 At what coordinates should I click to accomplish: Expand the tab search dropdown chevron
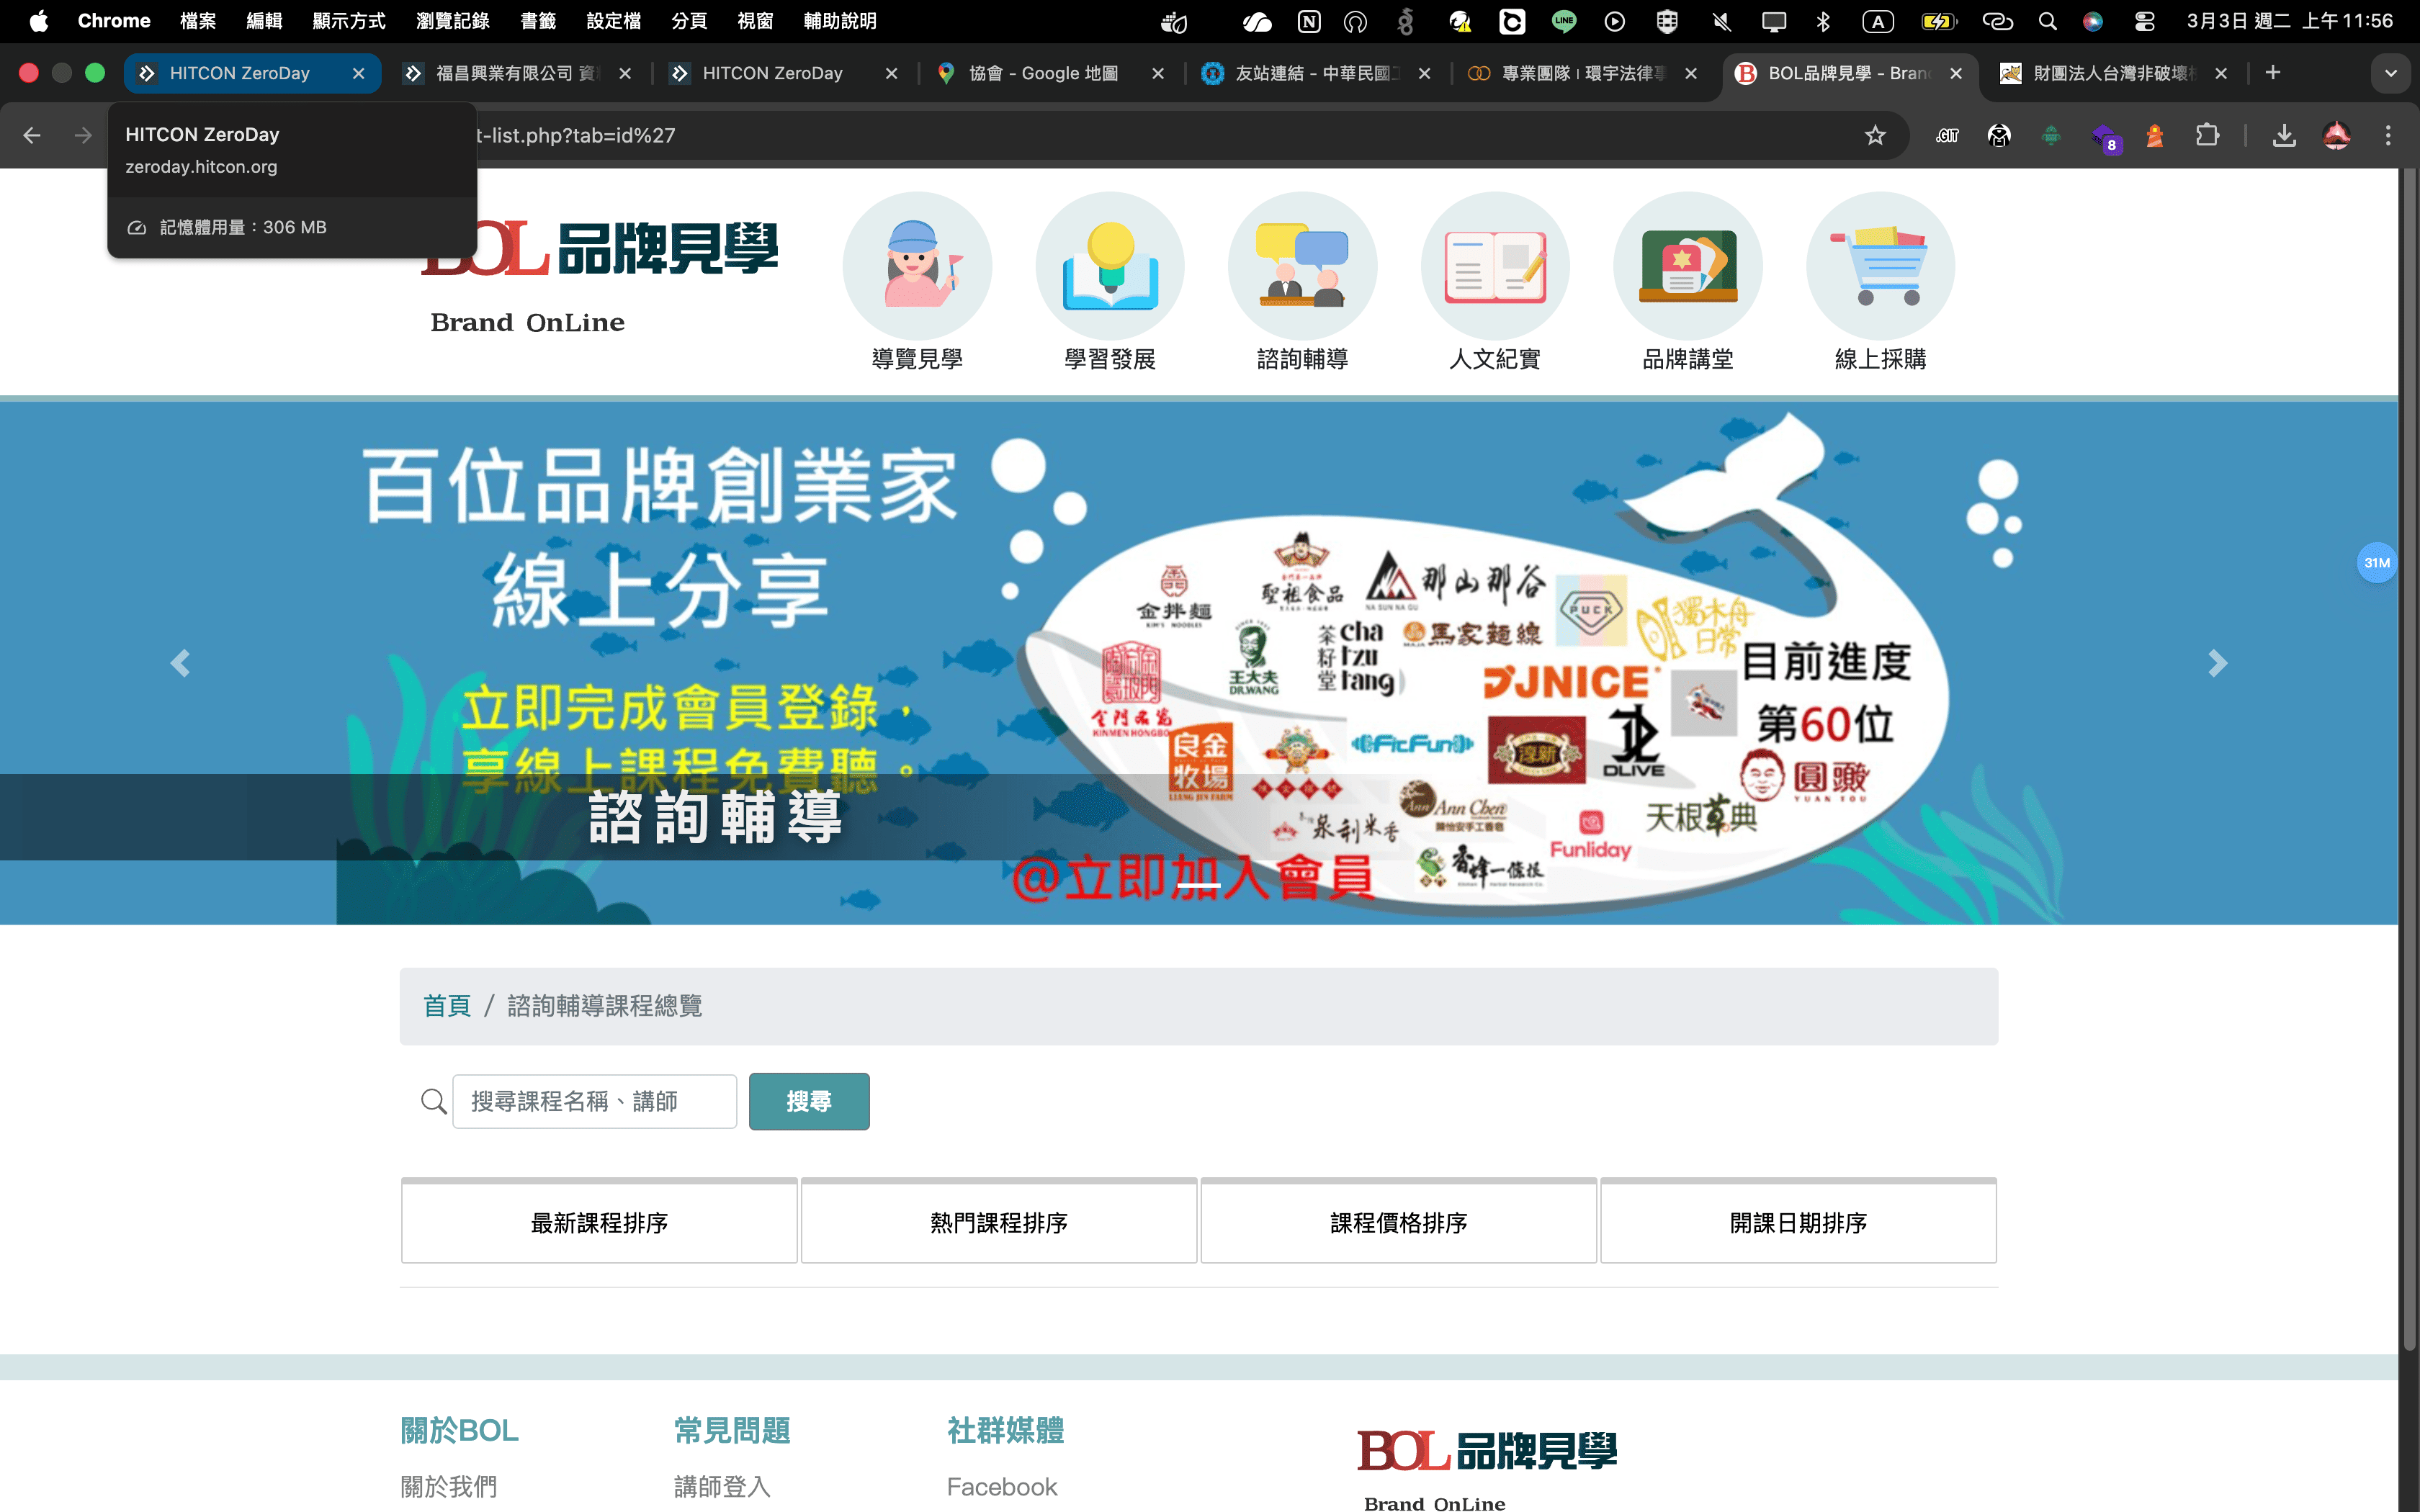tap(2390, 73)
